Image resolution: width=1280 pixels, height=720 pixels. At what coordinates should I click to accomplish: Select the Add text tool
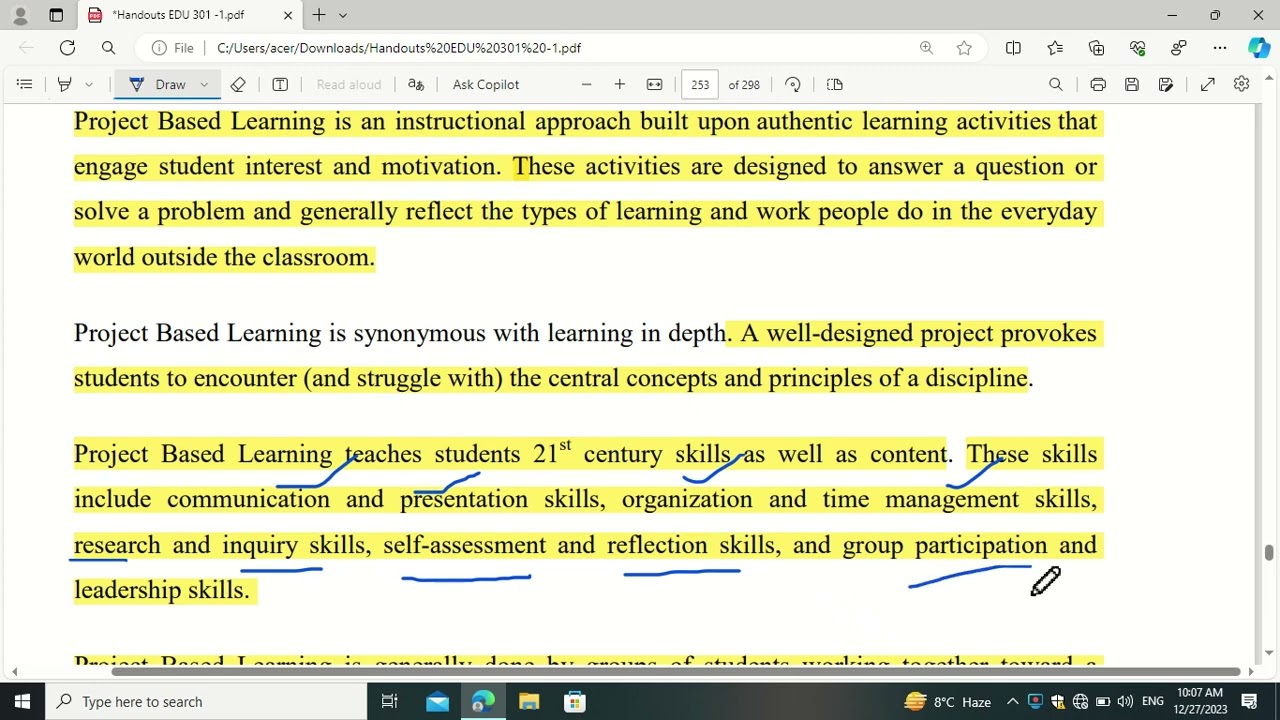(x=280, y=85)
